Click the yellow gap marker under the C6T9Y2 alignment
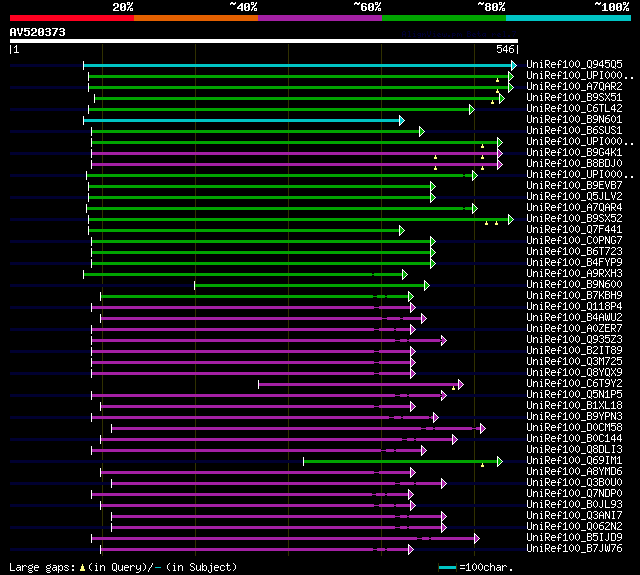The width and height of the screenshot is (640, 575). pyautogui.click(x=453, y=388)
